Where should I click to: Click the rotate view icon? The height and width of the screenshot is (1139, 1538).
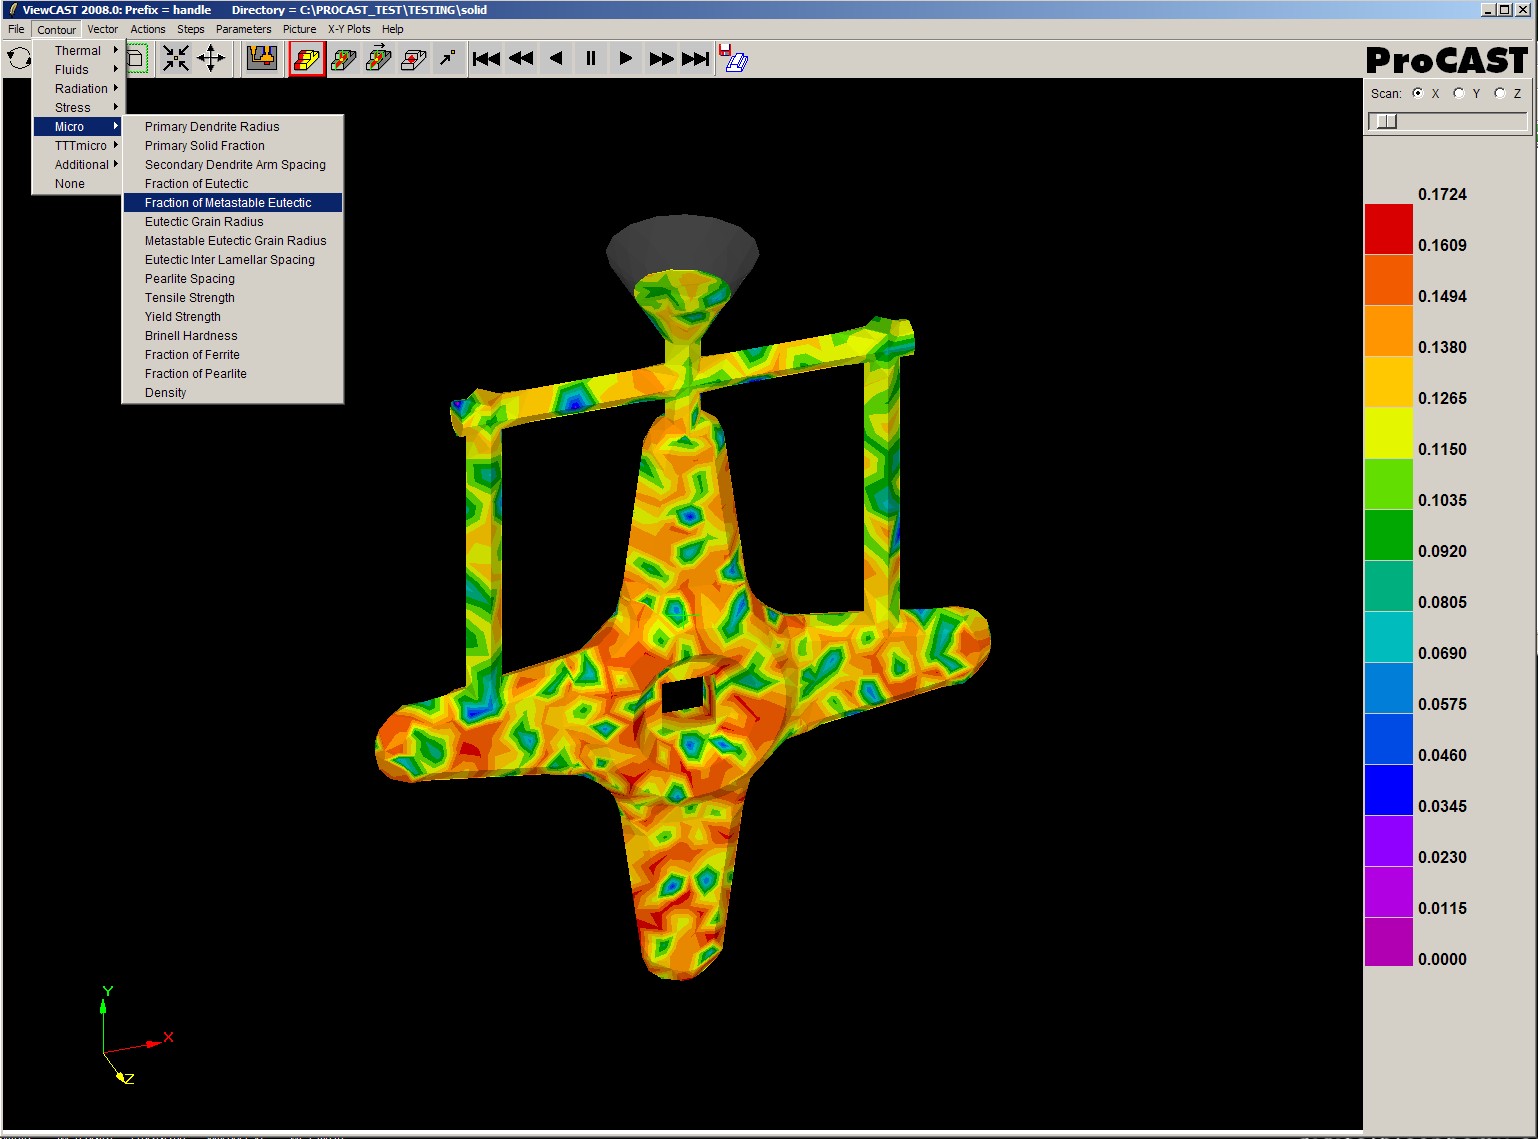click(x=19, y=59)
